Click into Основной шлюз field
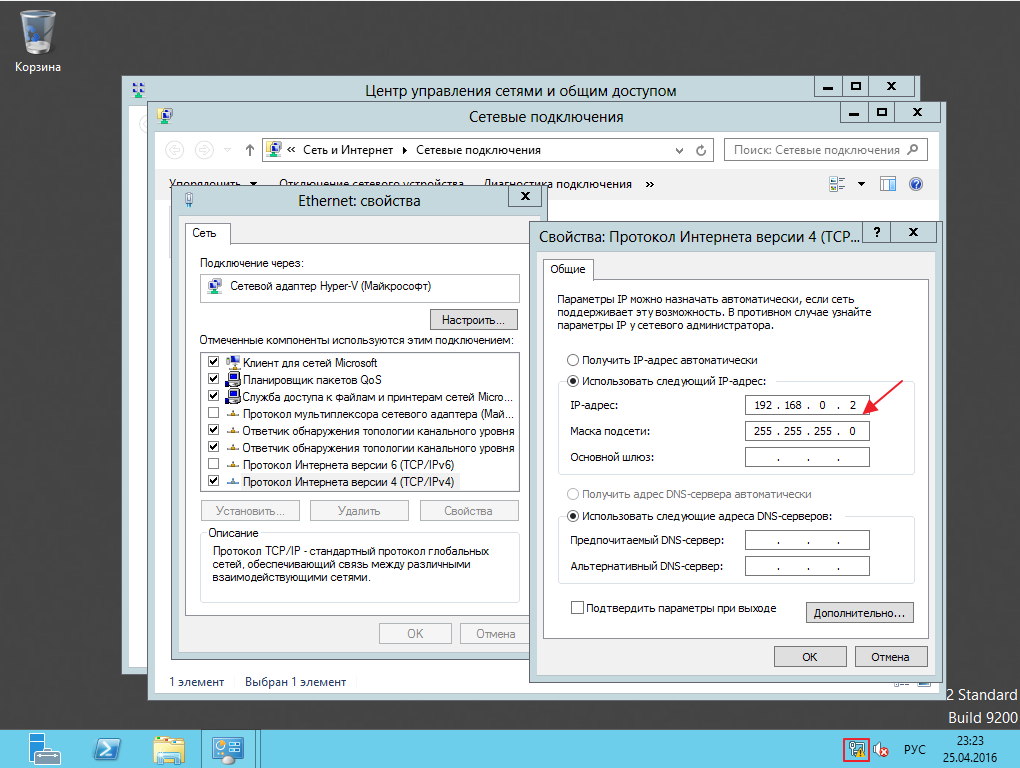The height and width of the screenshot is (768, 1020). (807, 457)
